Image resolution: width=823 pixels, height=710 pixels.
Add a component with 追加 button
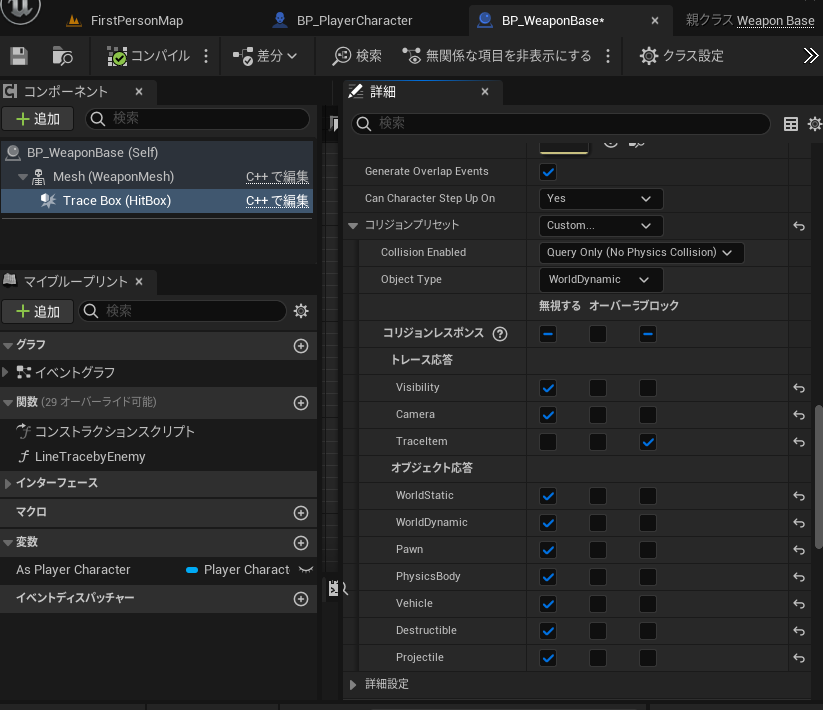(x=38, y=119)
